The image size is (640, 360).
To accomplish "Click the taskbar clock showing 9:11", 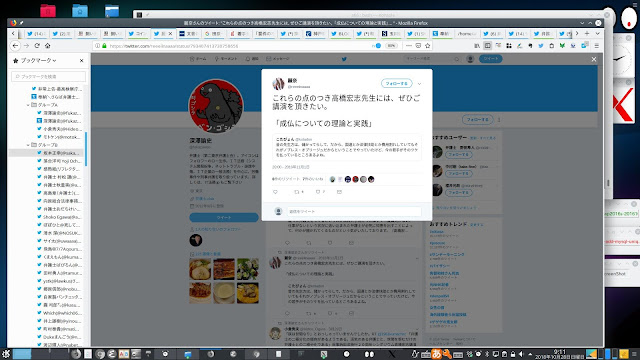I will pos(560,354).
